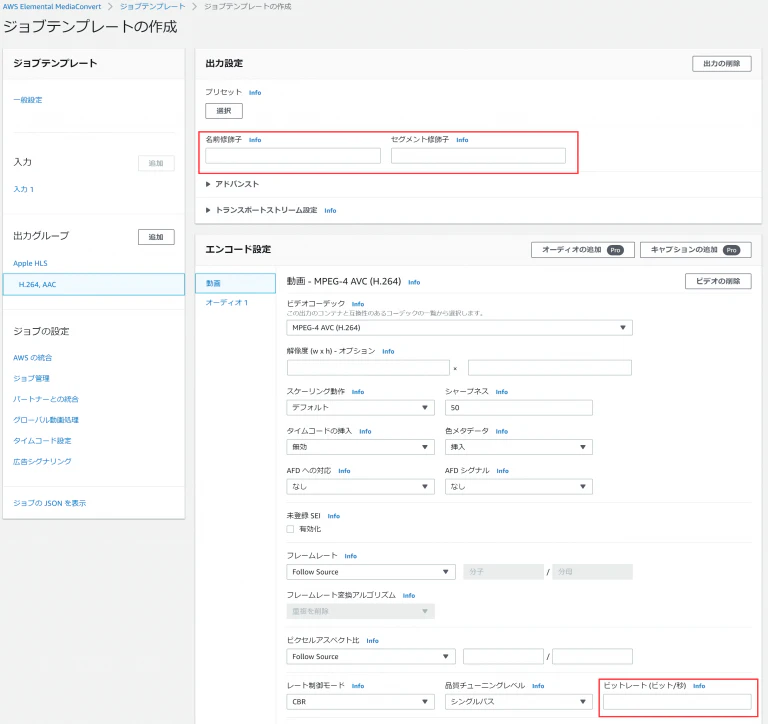This screenshot has height=724, width=768.
Task: Open パートナーとの統合 settings
Action: (46, 399)
